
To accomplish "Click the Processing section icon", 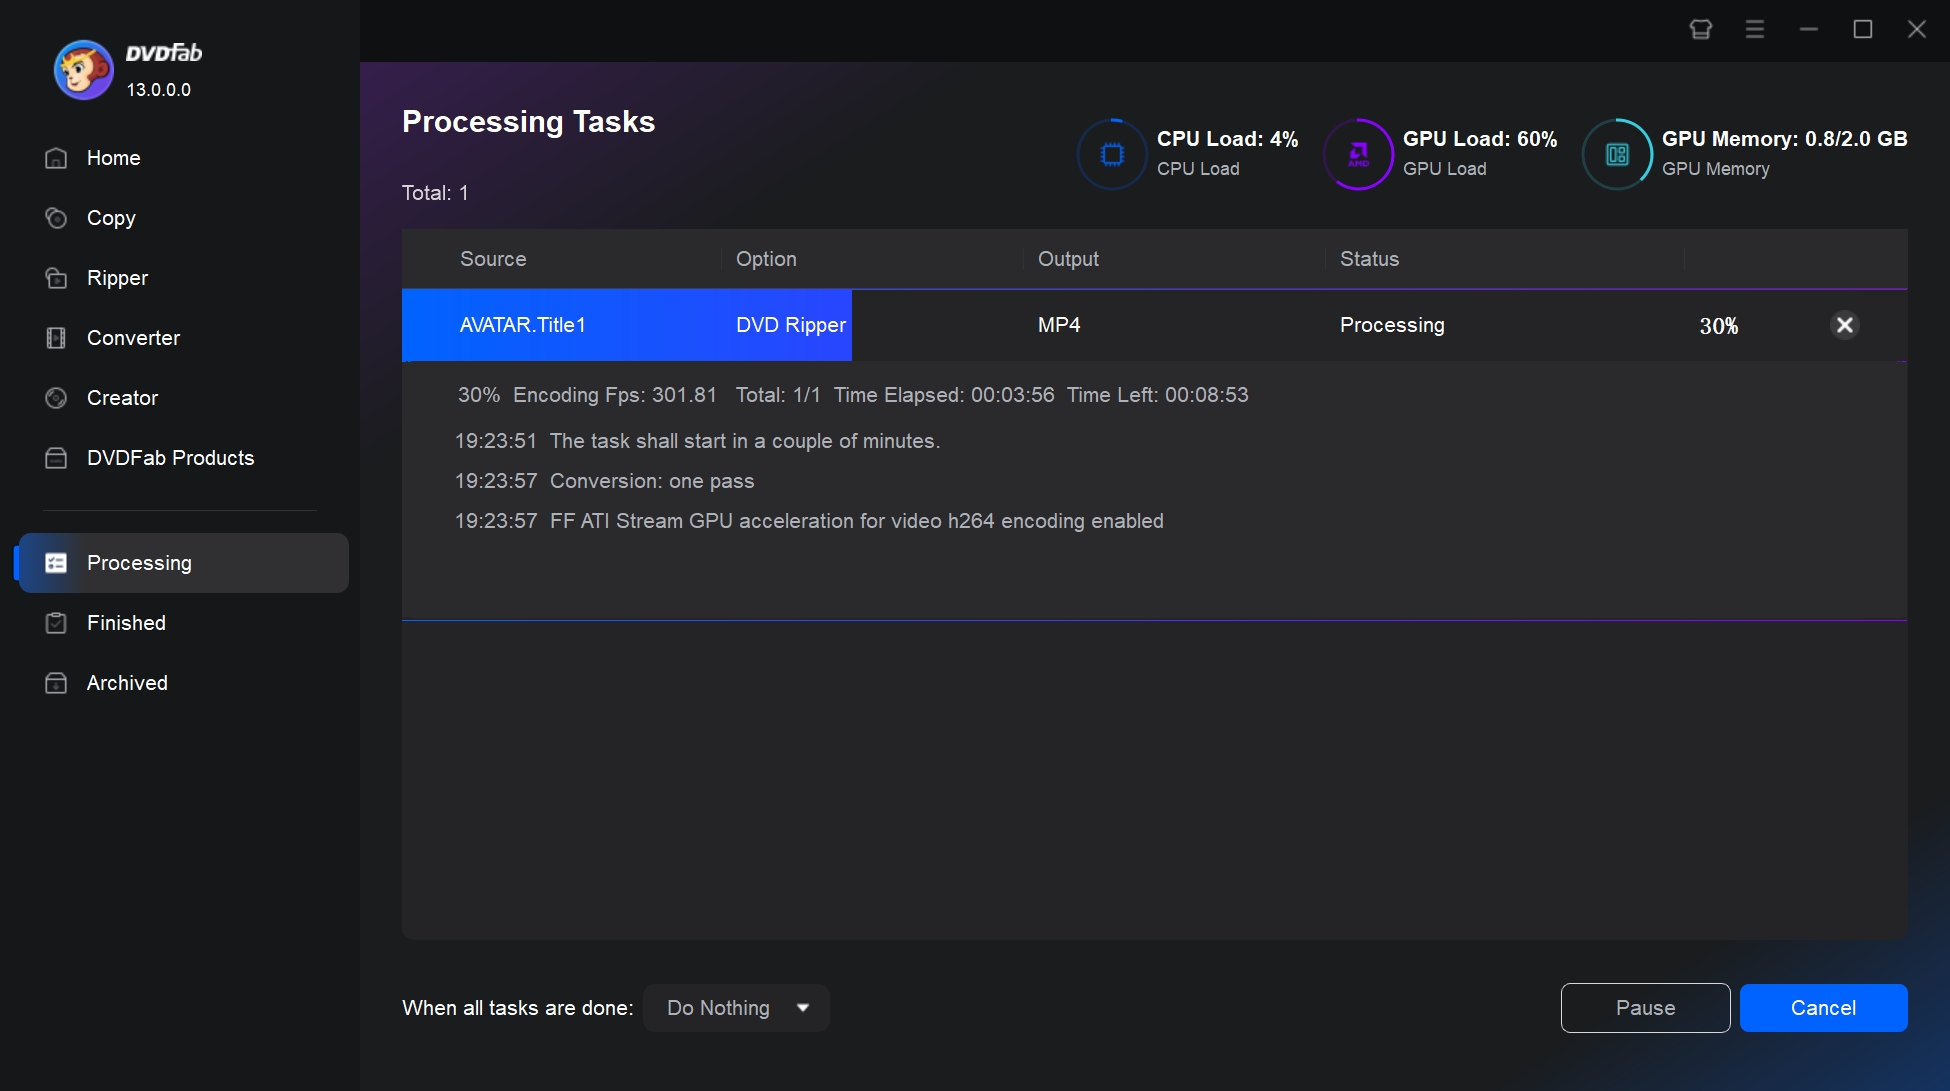I will (54, 562).
